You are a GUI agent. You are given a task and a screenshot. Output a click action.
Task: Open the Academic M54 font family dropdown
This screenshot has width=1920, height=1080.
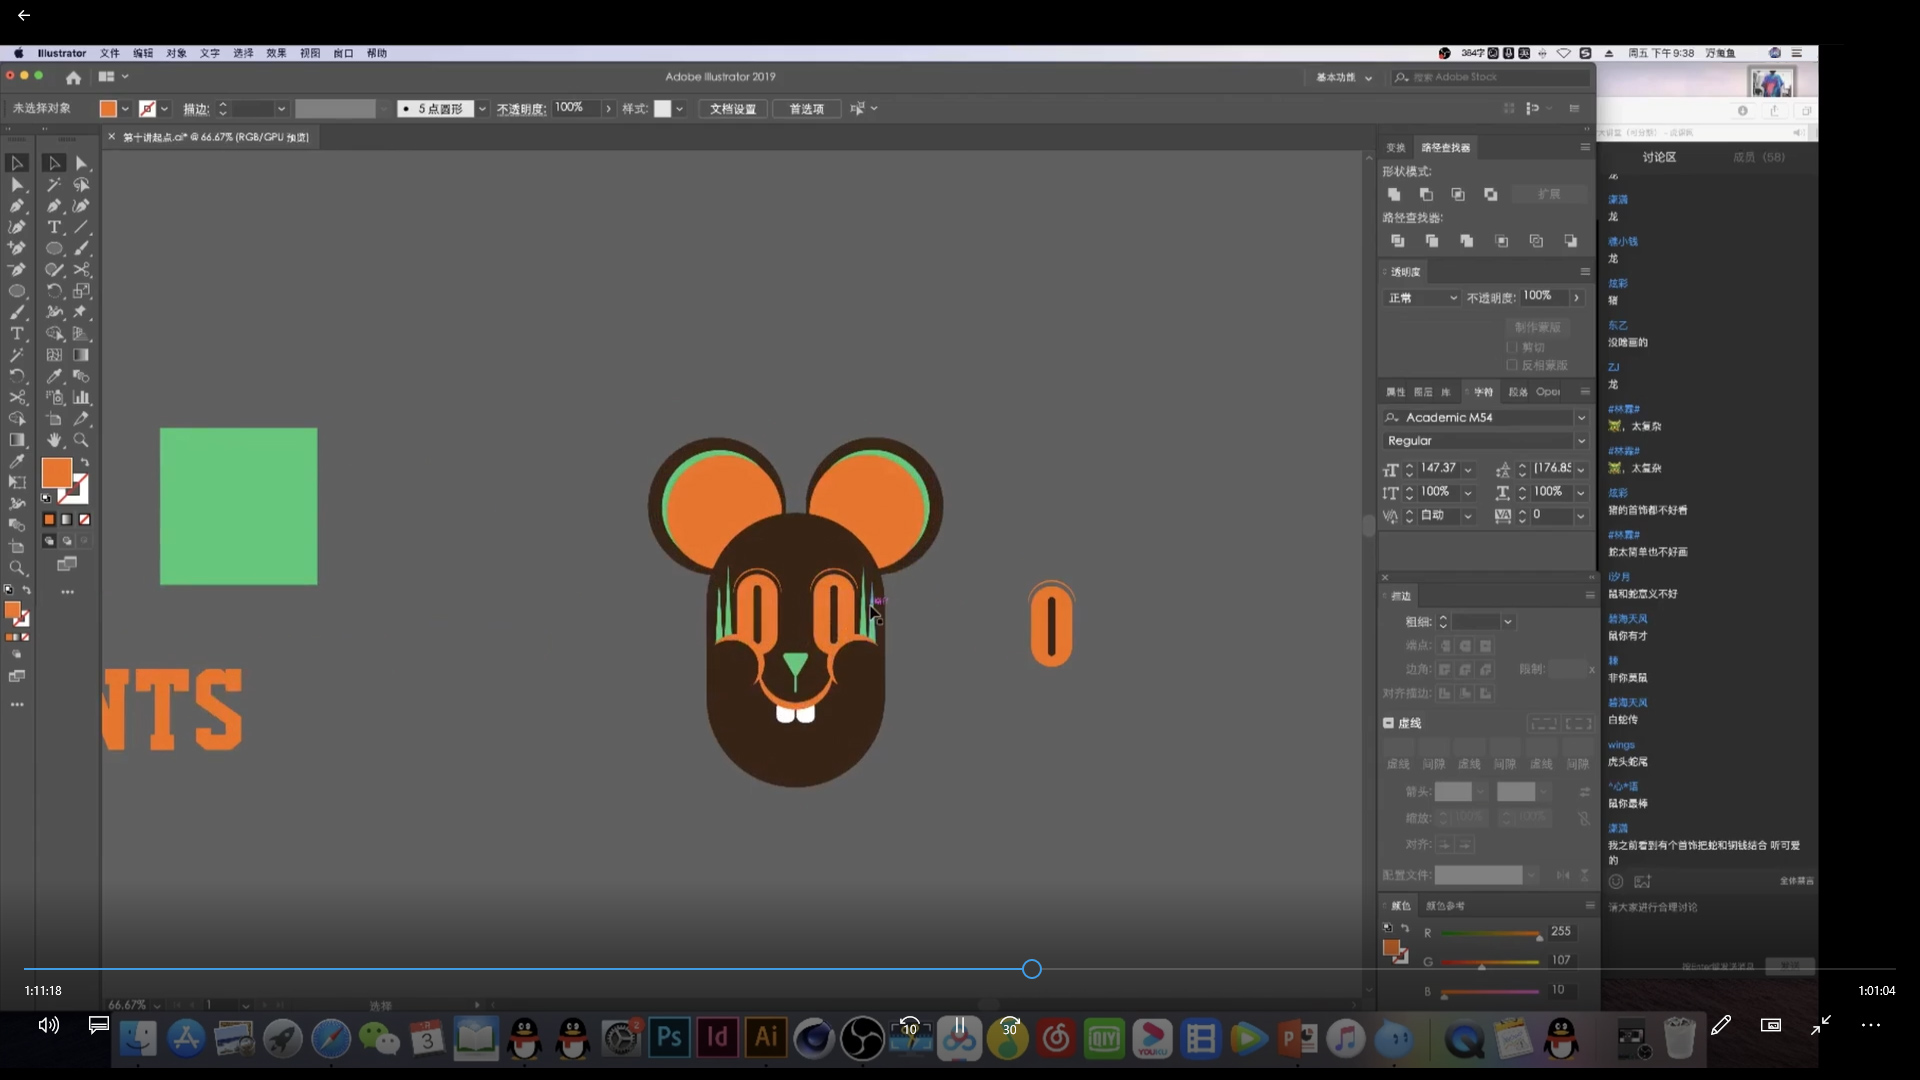1581,418
